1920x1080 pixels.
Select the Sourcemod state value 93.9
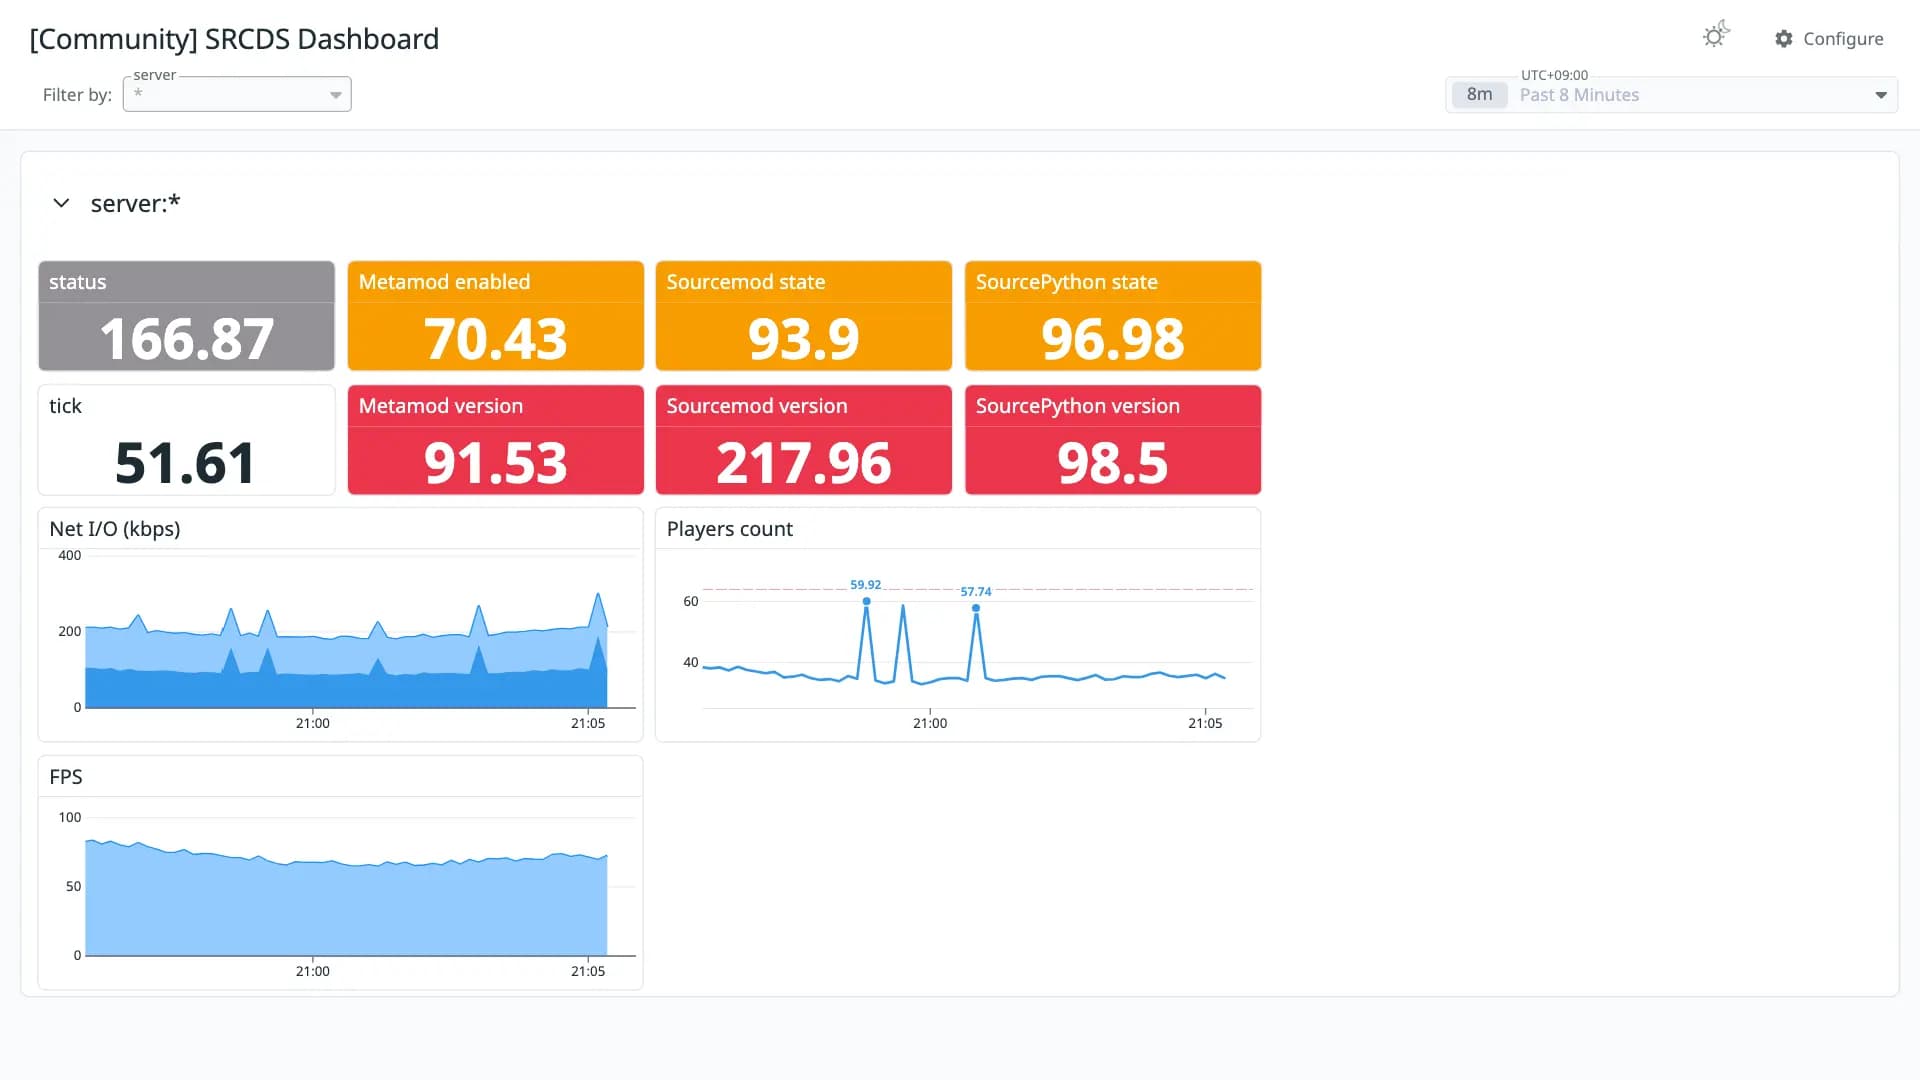coord(803,339)
